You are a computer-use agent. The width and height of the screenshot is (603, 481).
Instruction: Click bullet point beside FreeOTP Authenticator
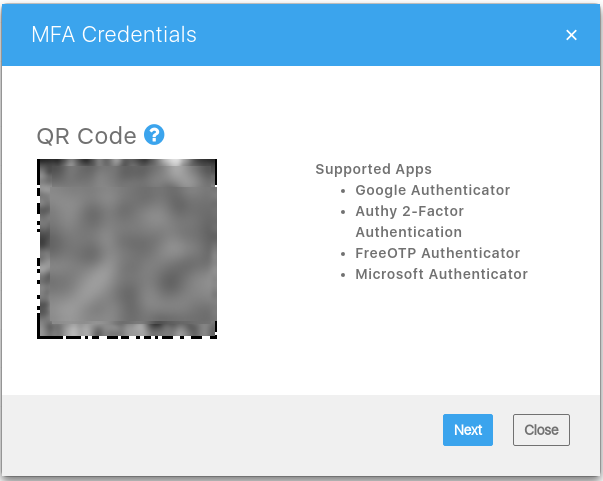[x=343, y=254]
